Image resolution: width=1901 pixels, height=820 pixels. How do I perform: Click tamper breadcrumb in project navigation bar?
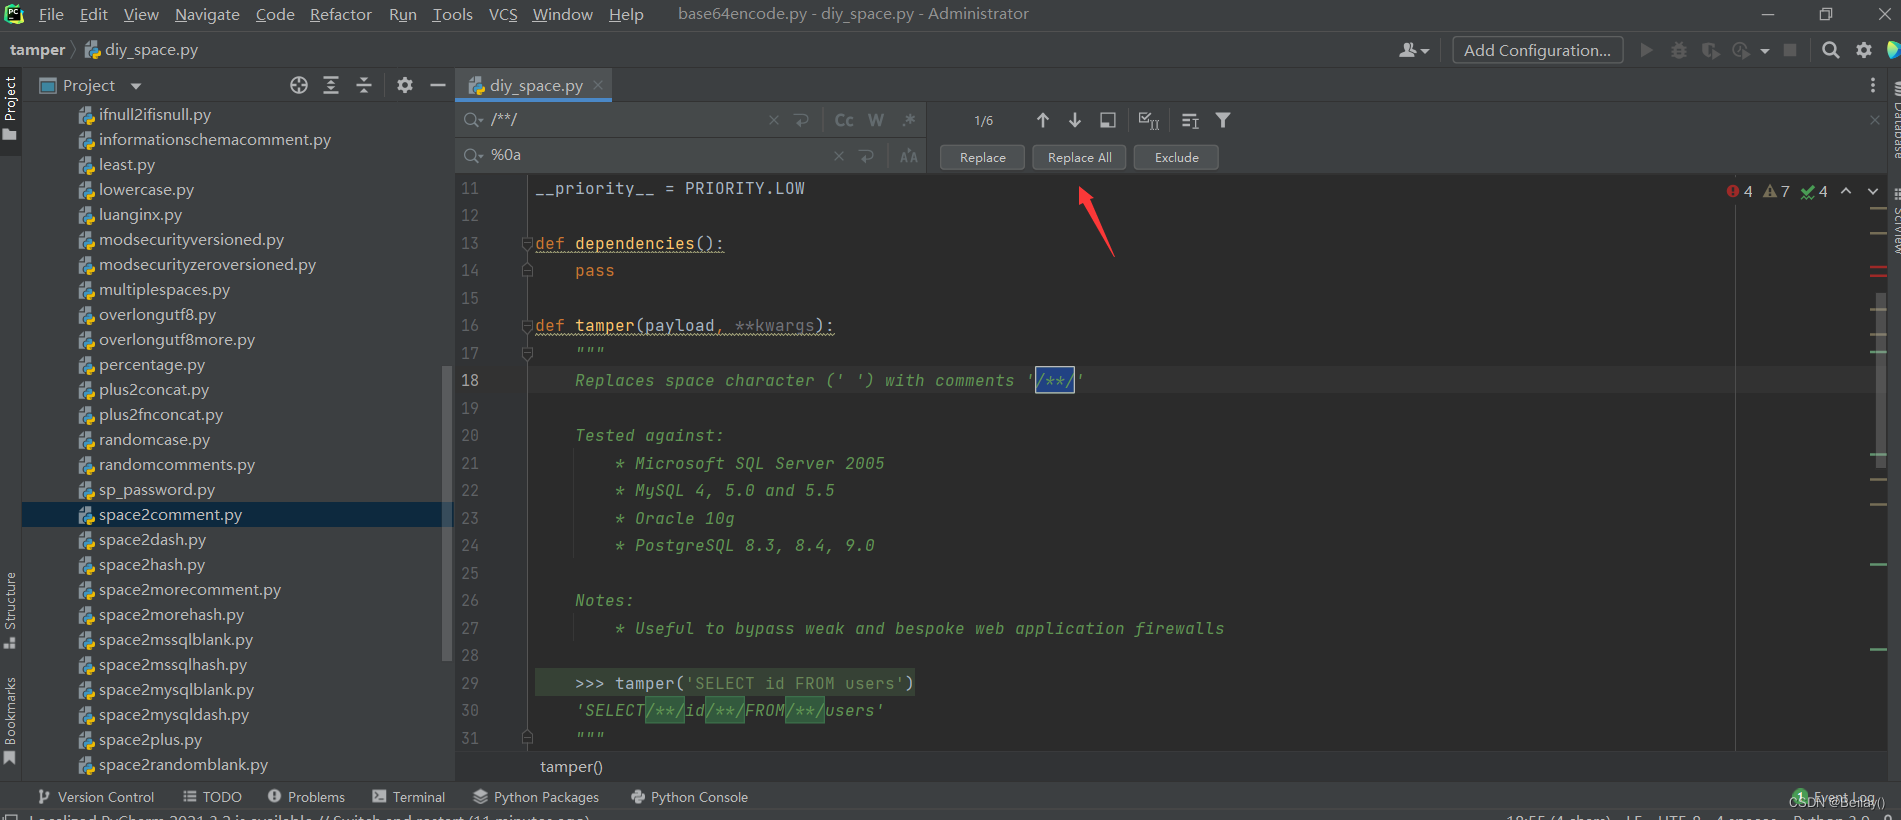pyautogui.click(x=37, y=50)
